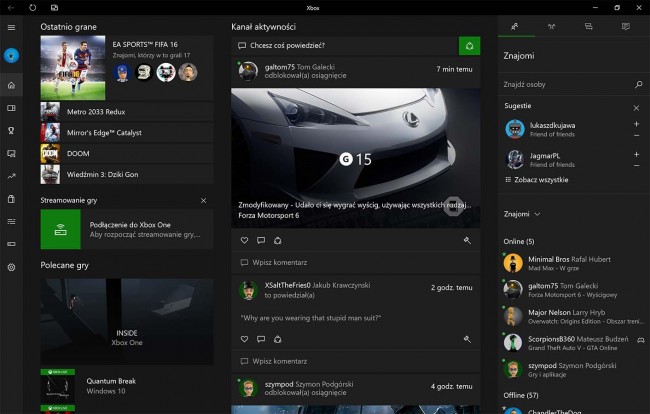Click Wpisz komentarz under XSaltTheFries0's post
This screenshot has height=414, width=650.
coord(356,361)
